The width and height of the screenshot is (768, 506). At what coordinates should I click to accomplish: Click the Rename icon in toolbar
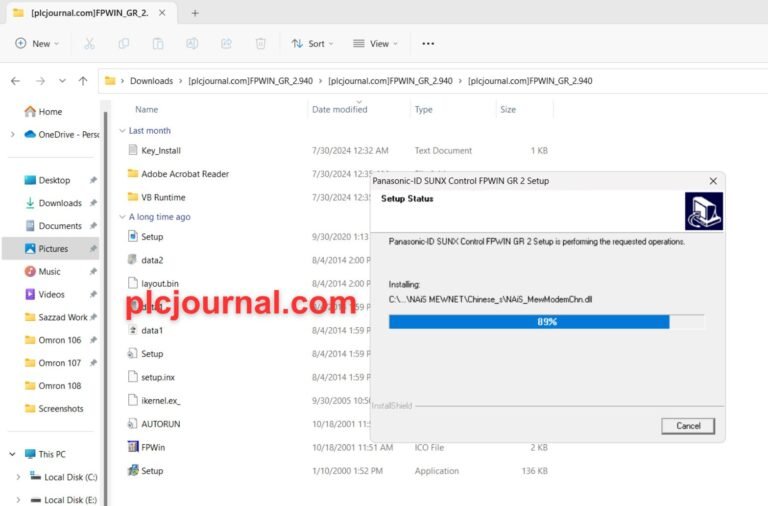click(192, 44)
